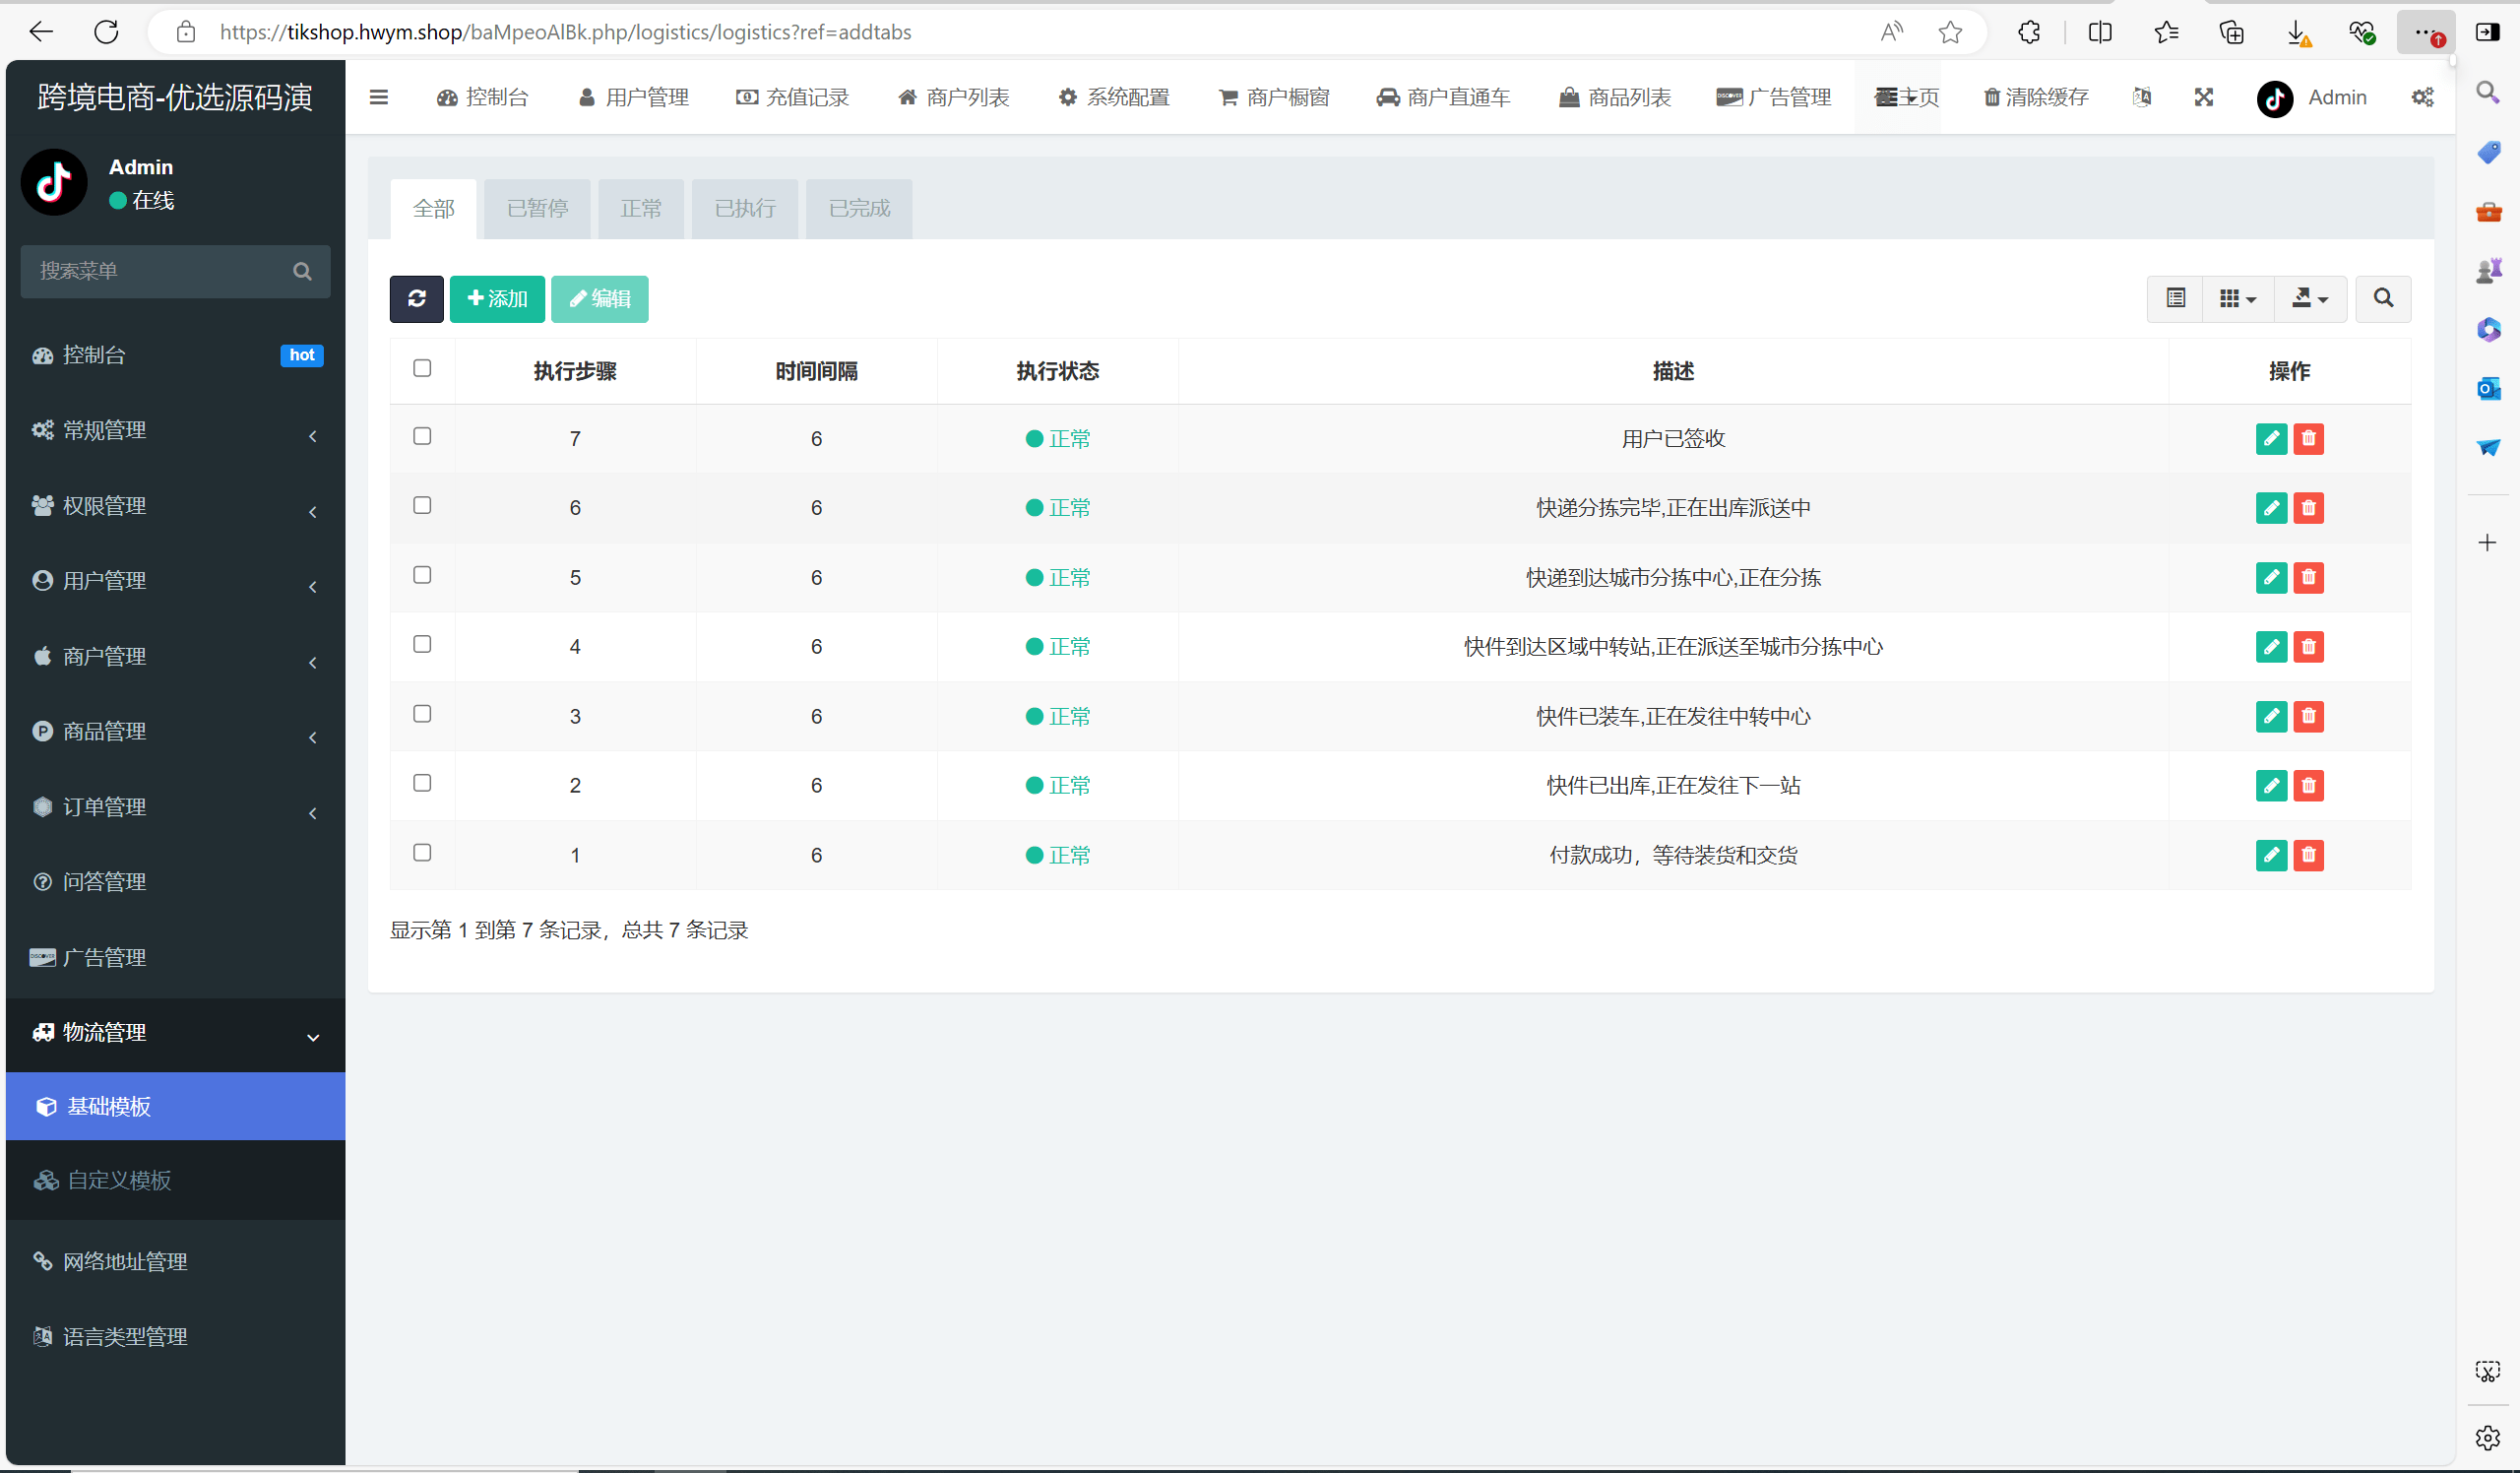Image resolution: width=2520 pixels, height=1473 pixels.
Task: Tick the checkbox for step 4 row
Action: tap(422, 644)
